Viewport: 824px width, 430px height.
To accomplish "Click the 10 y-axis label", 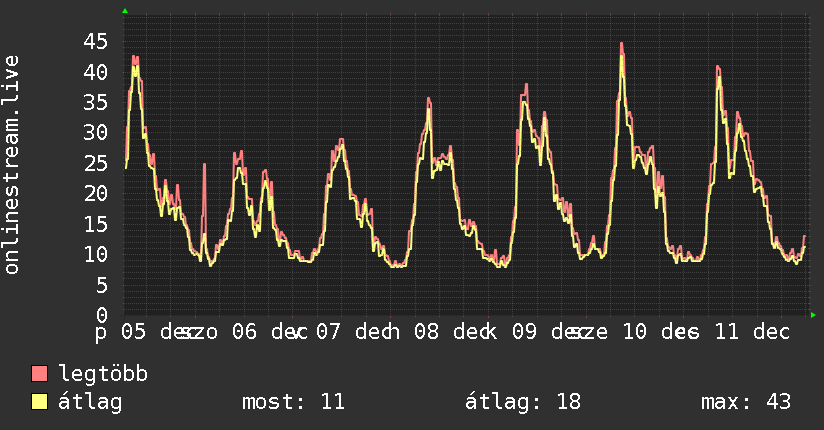I will pos(95,254).
